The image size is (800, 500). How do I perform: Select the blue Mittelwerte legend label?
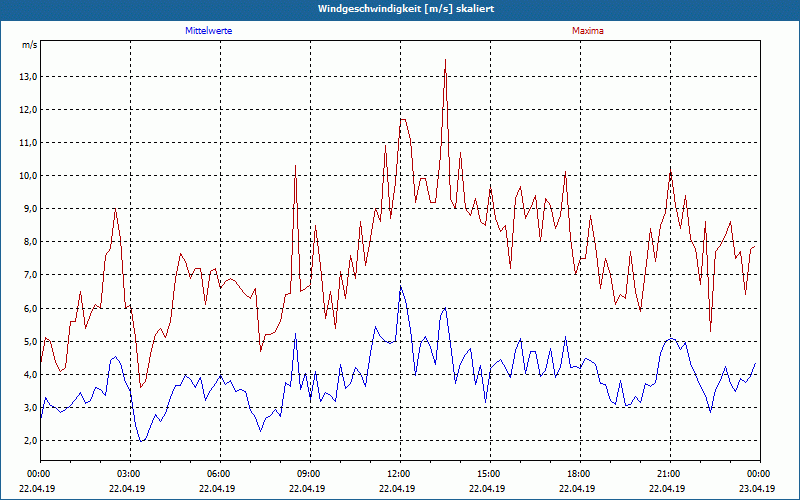(x=208, y=31)
